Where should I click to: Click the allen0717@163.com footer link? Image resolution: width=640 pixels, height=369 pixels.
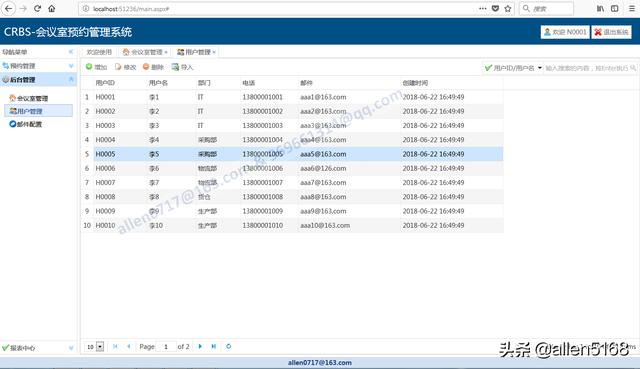320,362
